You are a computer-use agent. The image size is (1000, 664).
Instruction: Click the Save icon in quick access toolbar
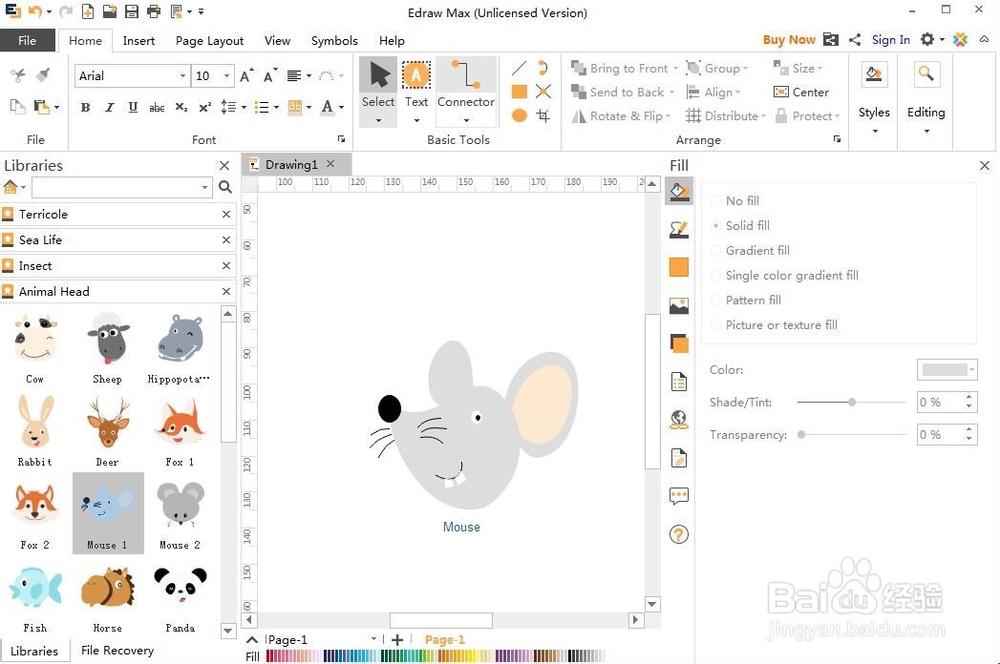pyautogui.click(x=131, y=11)
